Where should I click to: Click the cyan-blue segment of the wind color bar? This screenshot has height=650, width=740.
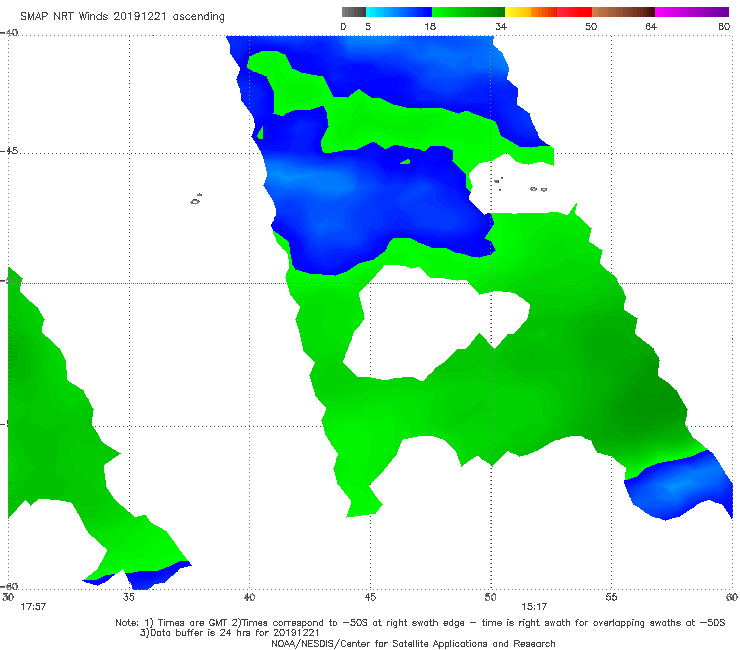click(399, 12)
